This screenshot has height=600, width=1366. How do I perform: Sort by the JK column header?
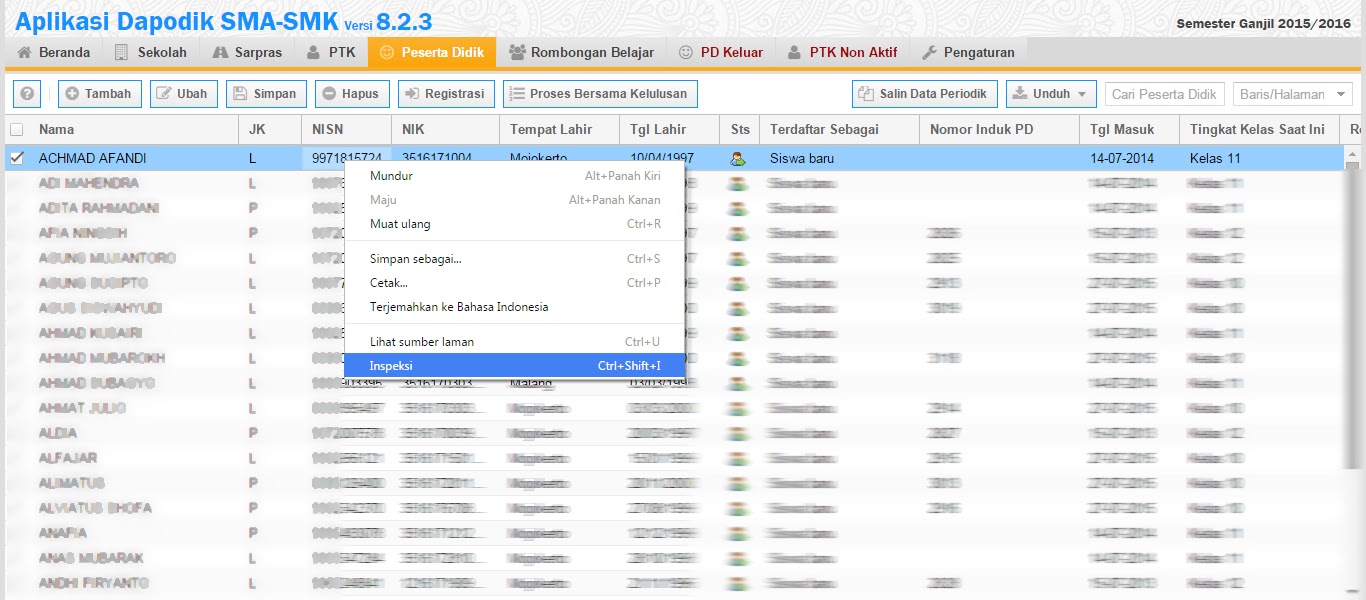point(270,129)
